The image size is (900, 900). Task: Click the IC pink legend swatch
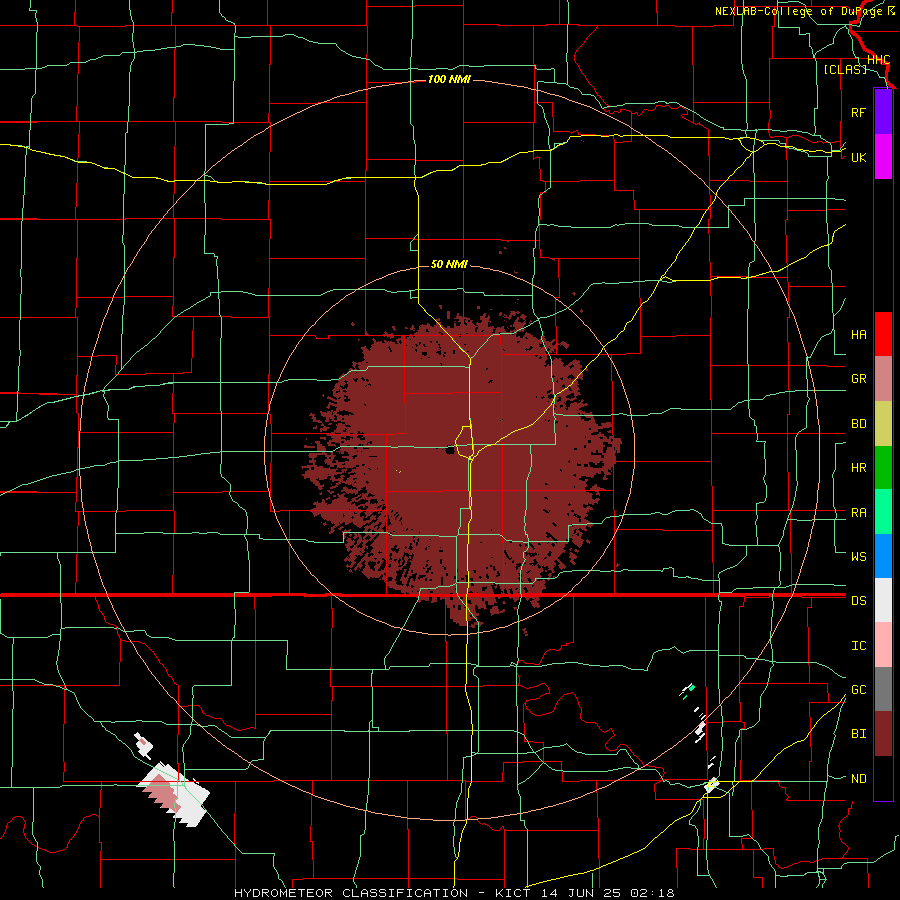(883, 645)
